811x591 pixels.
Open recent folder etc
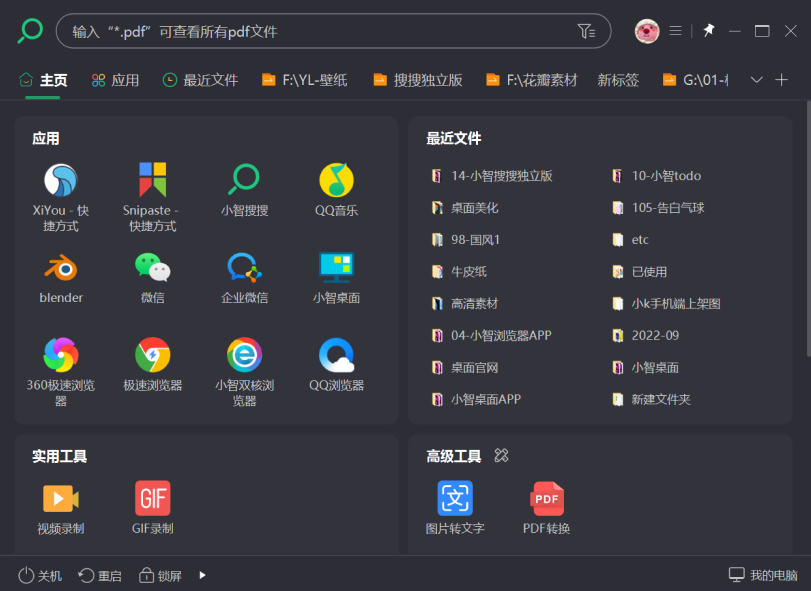(x=630, y=240)
